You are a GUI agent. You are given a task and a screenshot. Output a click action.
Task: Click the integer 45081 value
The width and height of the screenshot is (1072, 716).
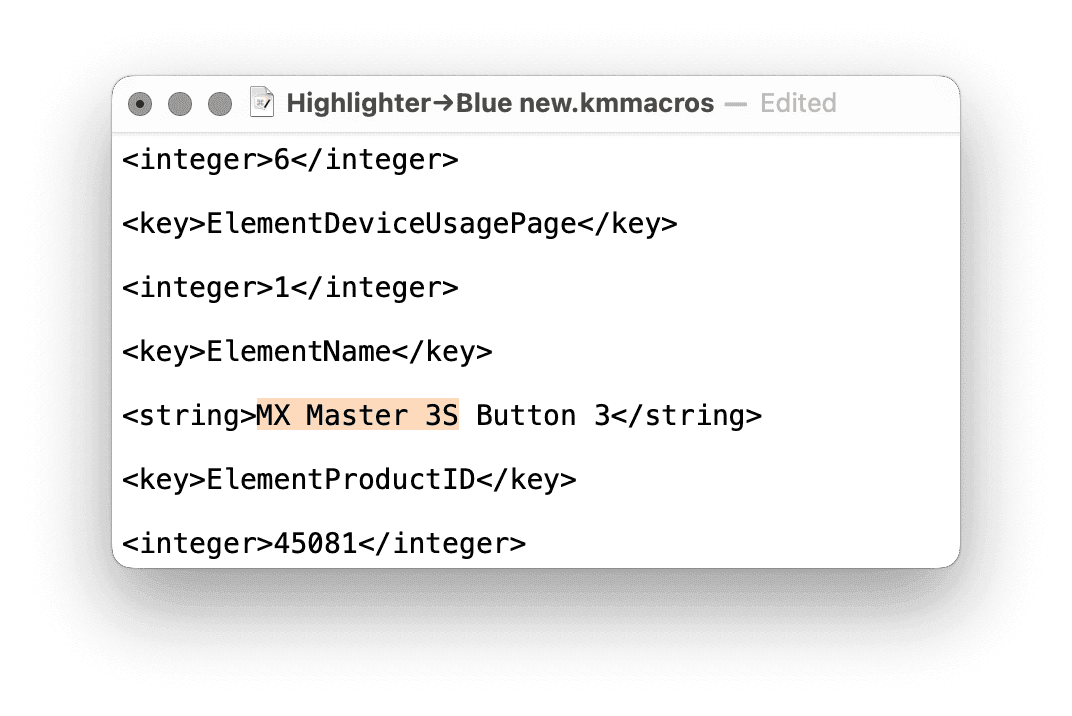click(x=316, y=544)
